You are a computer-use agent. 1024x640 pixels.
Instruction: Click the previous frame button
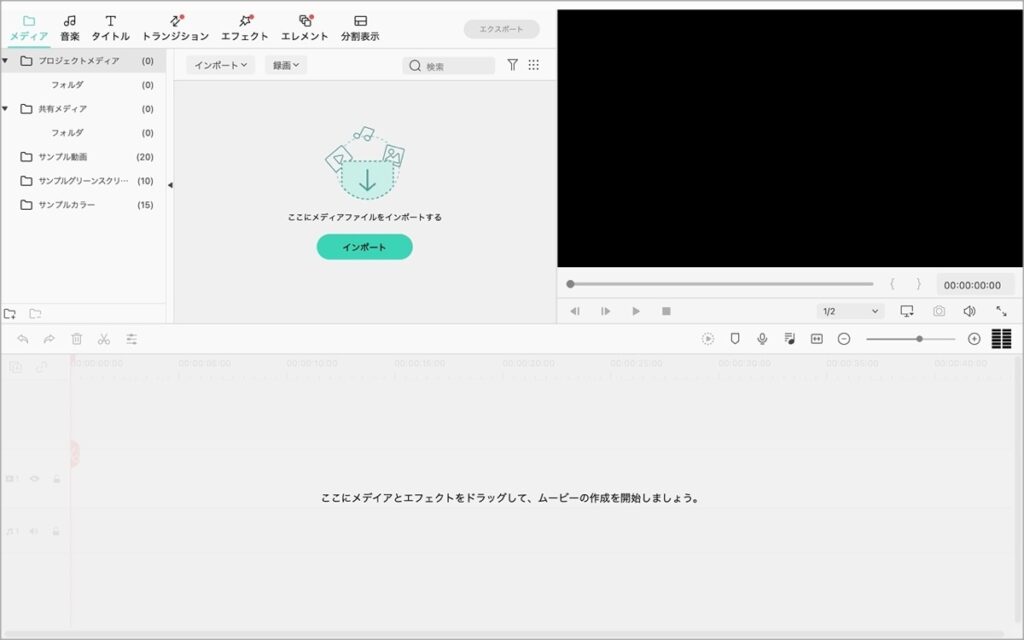point(575,312)
